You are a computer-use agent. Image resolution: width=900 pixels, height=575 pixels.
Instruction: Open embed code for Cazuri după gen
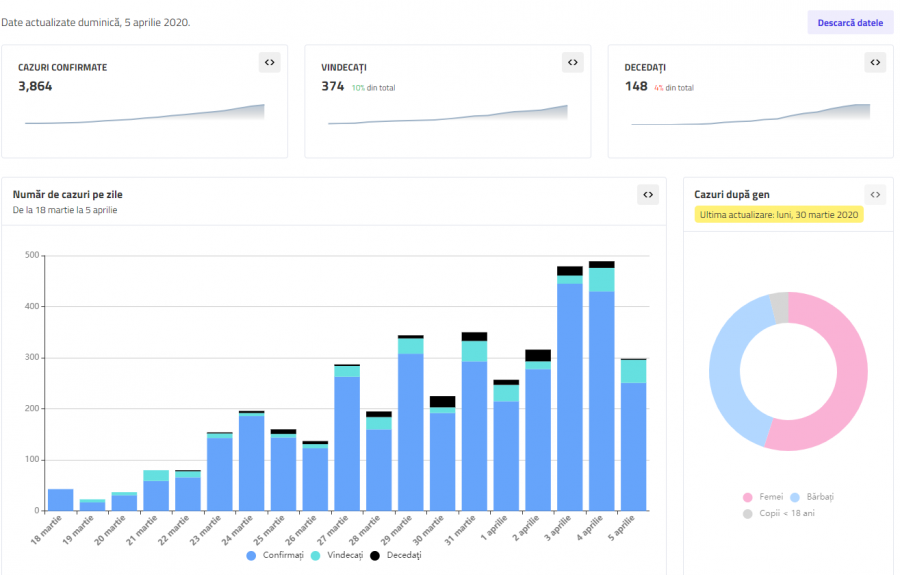click(x=875, y=195)
